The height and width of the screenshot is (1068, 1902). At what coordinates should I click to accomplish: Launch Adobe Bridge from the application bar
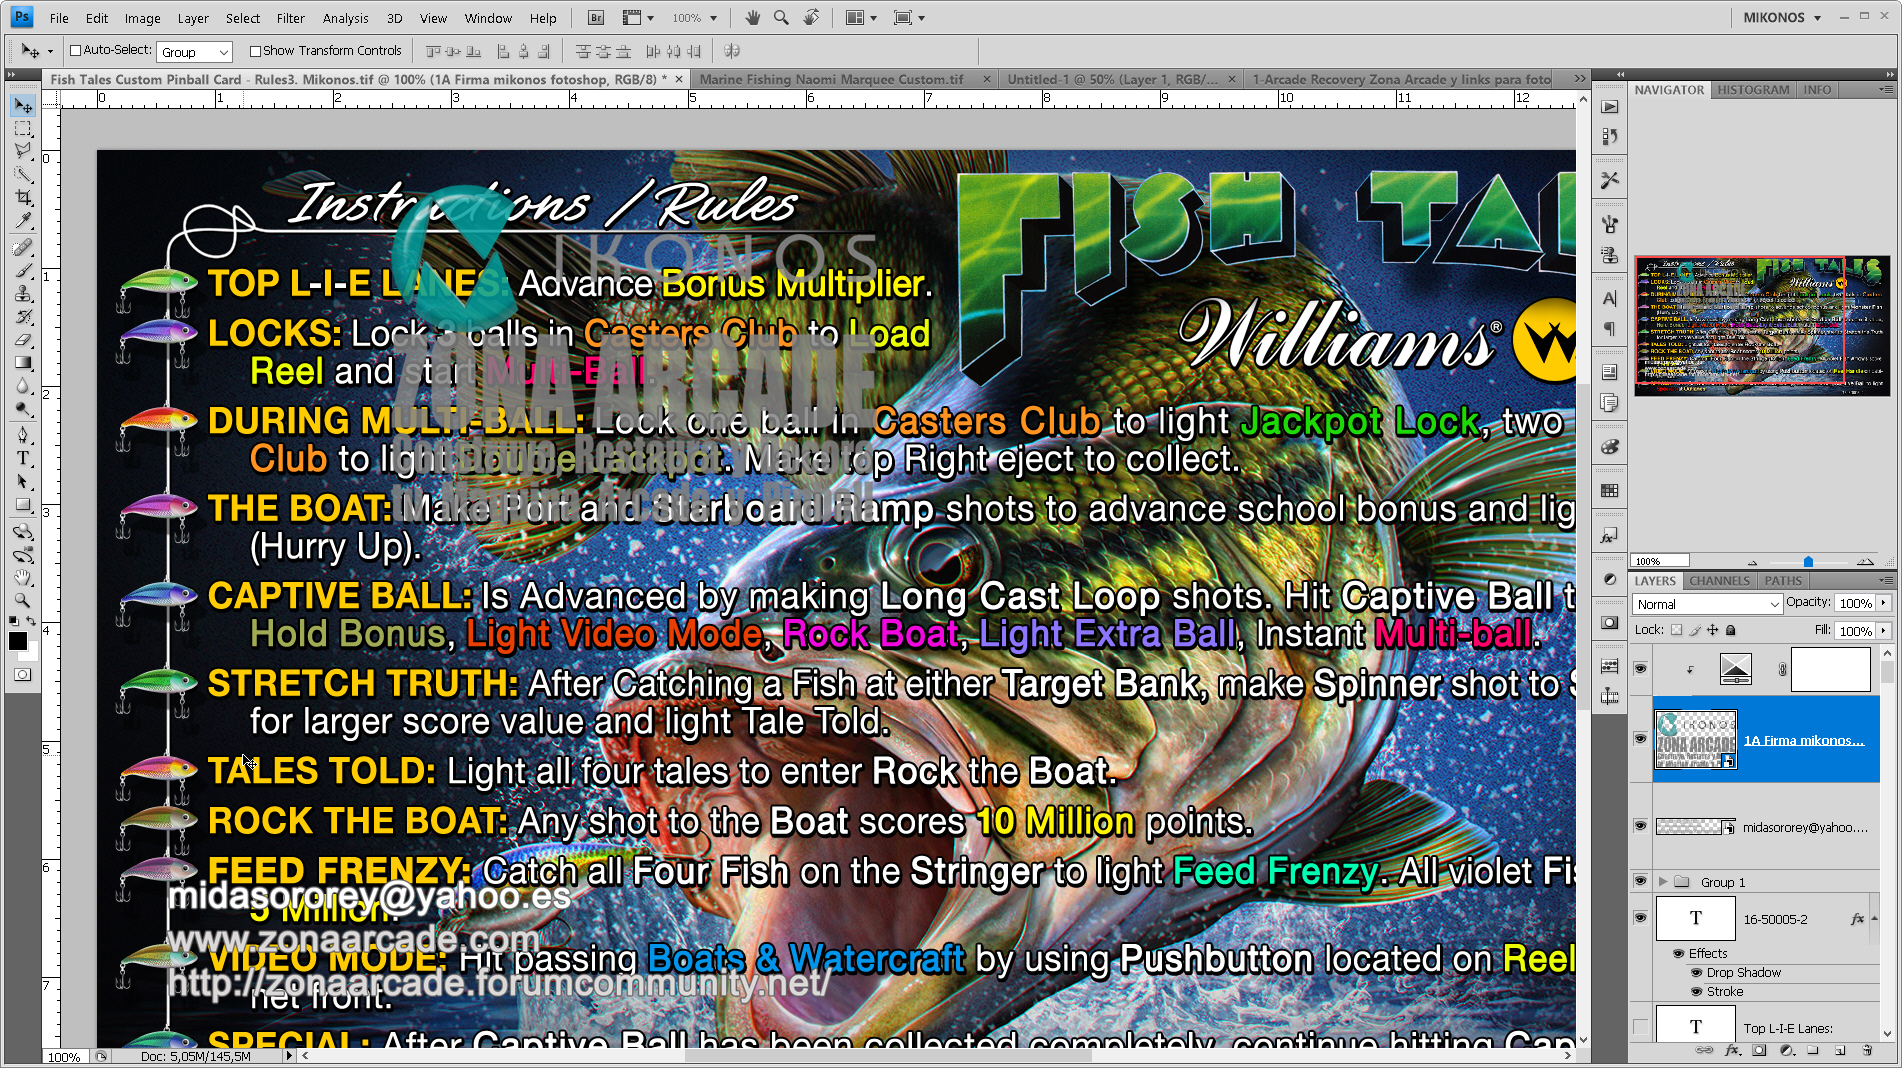[595, 18]
